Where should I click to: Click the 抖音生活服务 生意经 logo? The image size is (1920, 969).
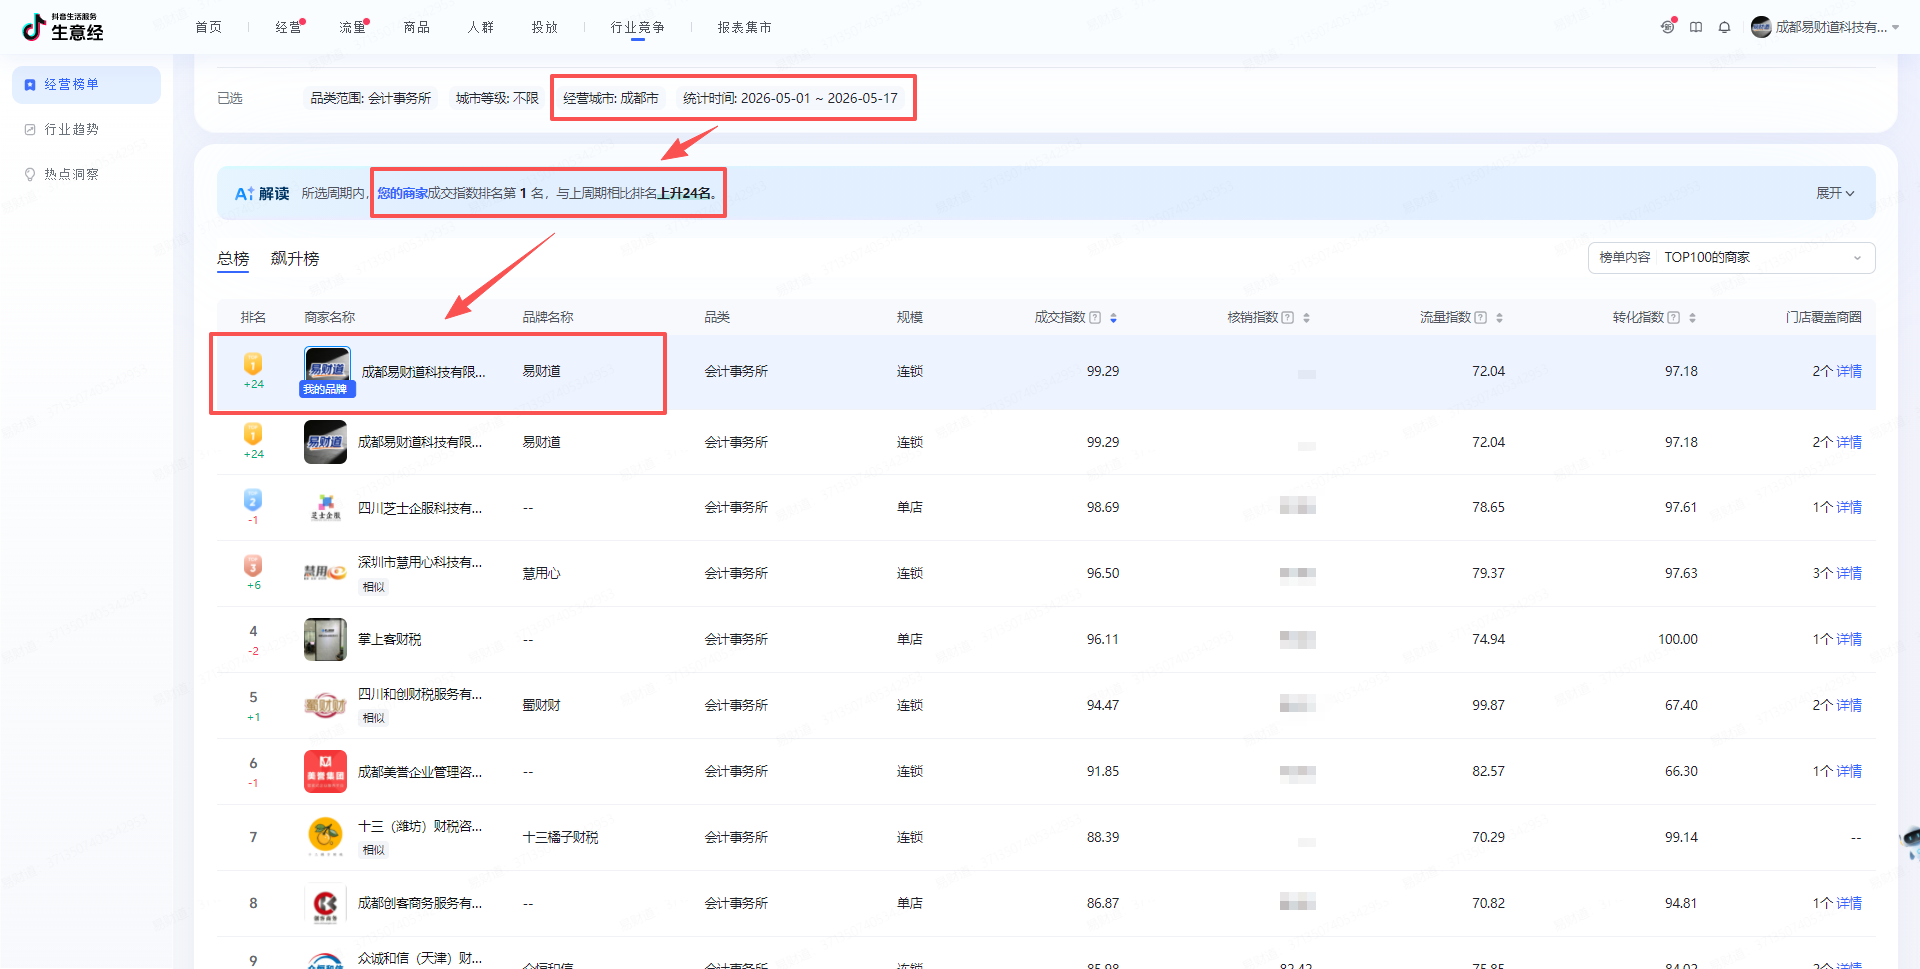pyautogui.click(x=63, y=27)
